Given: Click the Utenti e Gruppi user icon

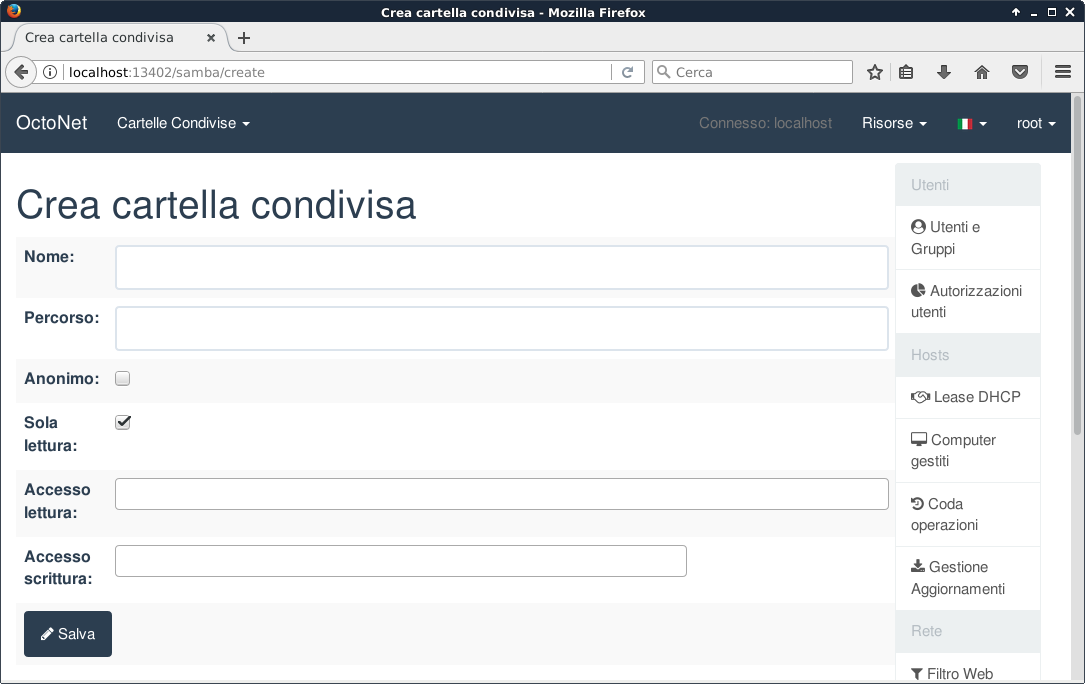Looking at the screenshot, I should tap(918, 227).
